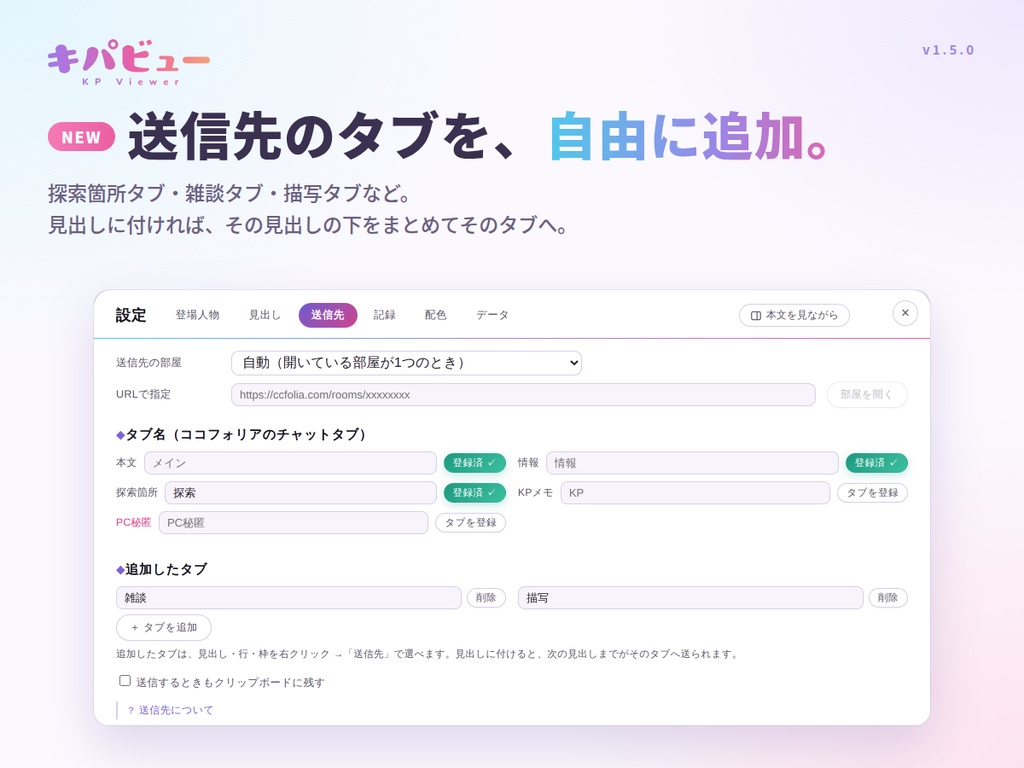Click the 設定 dialog title
Image resolution: width=1024 pixels, height=768 pixels.
point(131,315)
